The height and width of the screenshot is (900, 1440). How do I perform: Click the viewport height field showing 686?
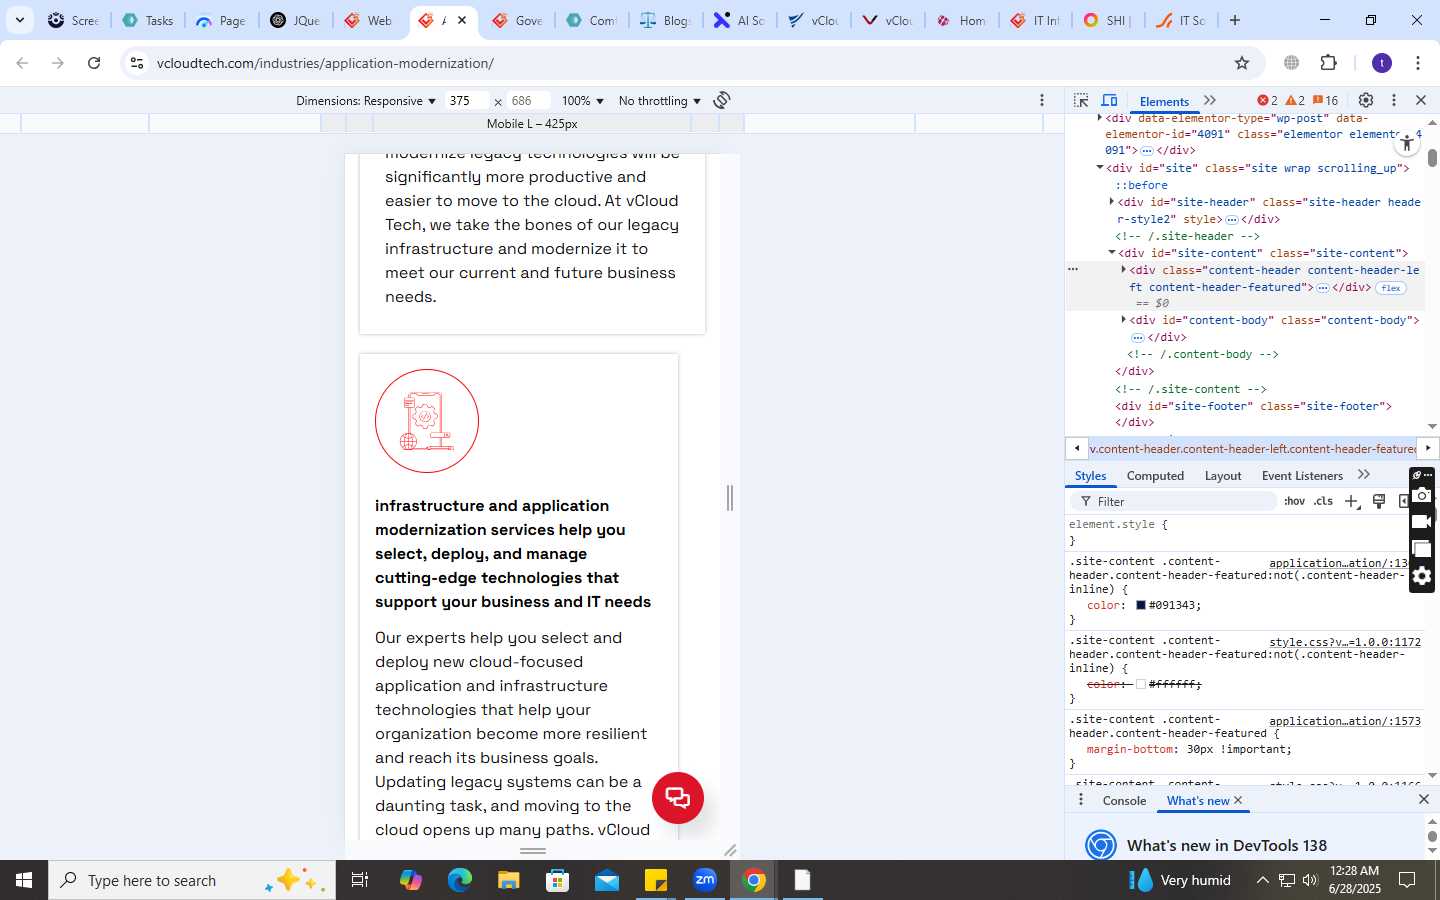tap(529, 101)
